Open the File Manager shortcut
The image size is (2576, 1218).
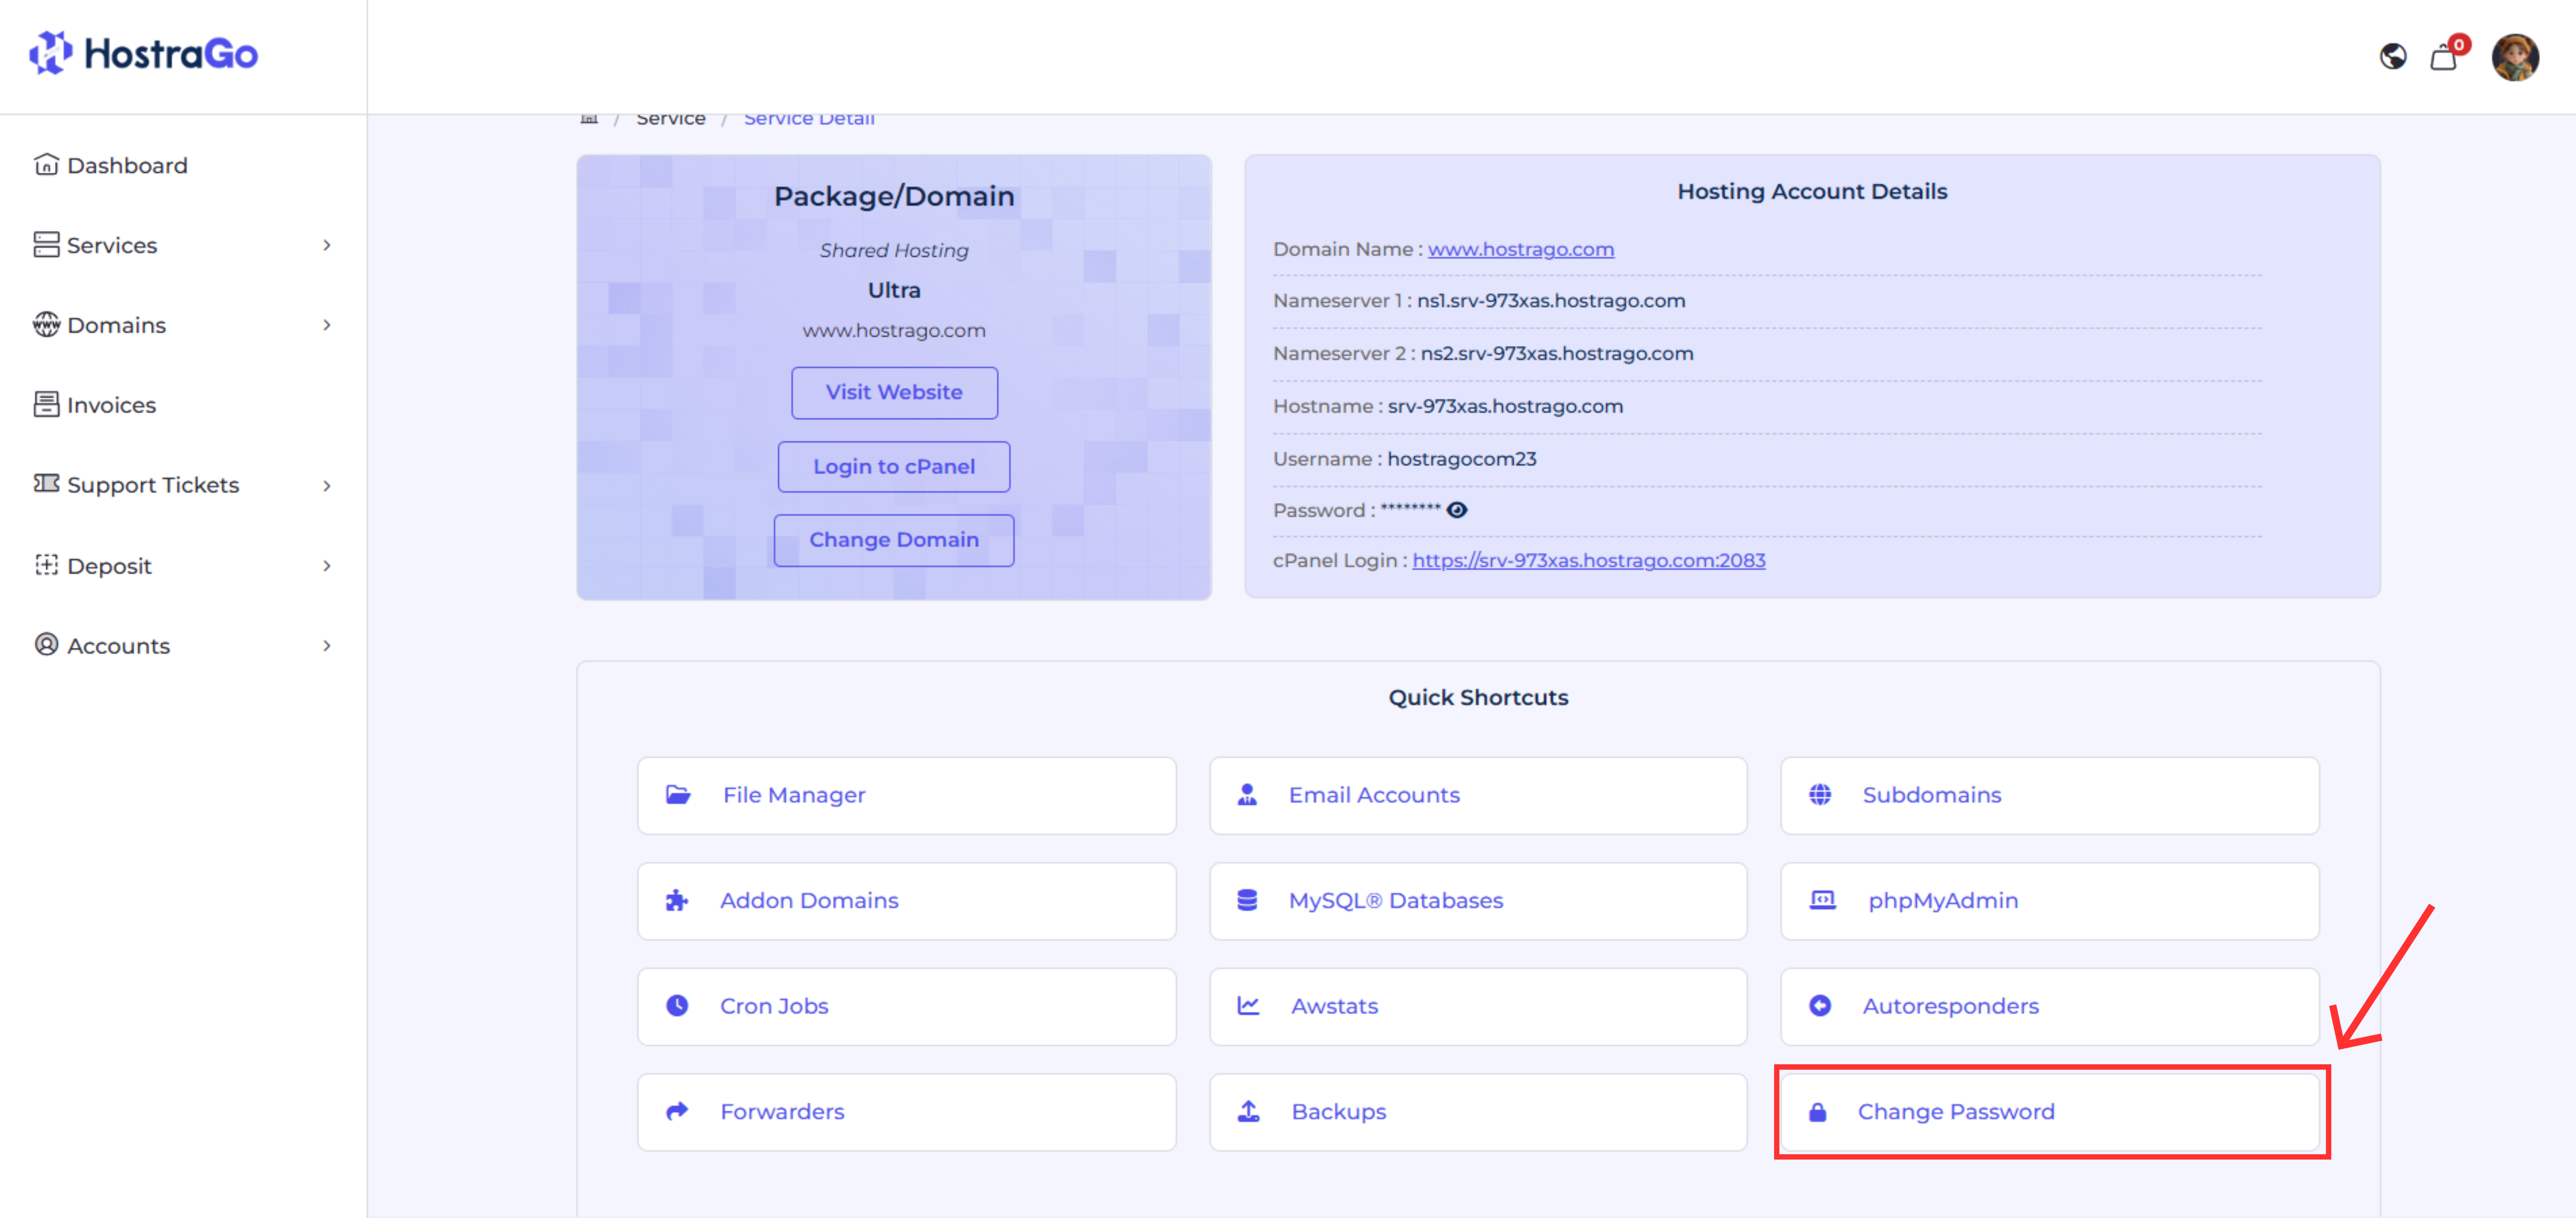point(906,795)
